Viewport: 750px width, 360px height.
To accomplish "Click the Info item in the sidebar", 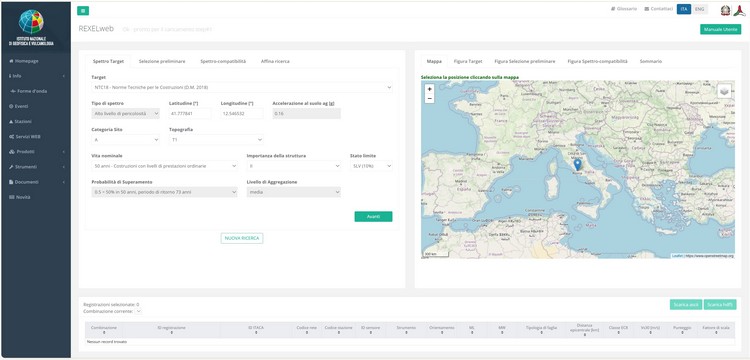I will coord(15,76).
